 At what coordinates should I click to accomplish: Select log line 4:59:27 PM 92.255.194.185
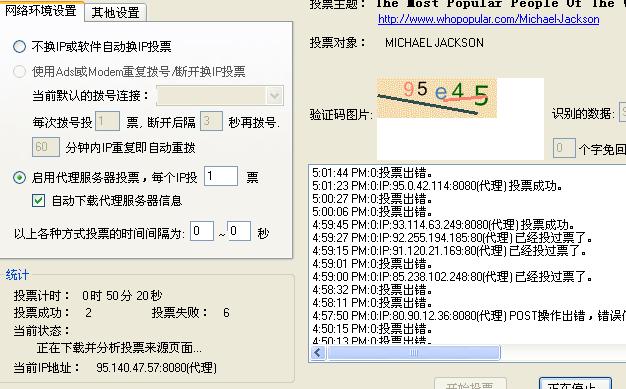[x=452, y=238]
